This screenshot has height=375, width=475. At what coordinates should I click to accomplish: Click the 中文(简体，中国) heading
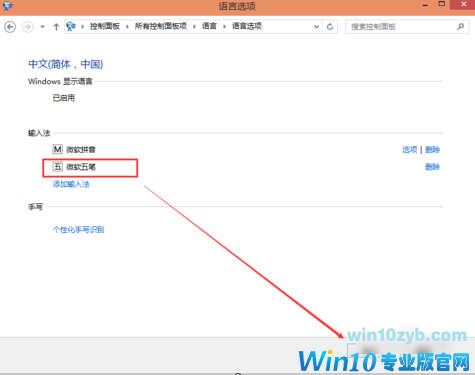(x=66, y=64)
